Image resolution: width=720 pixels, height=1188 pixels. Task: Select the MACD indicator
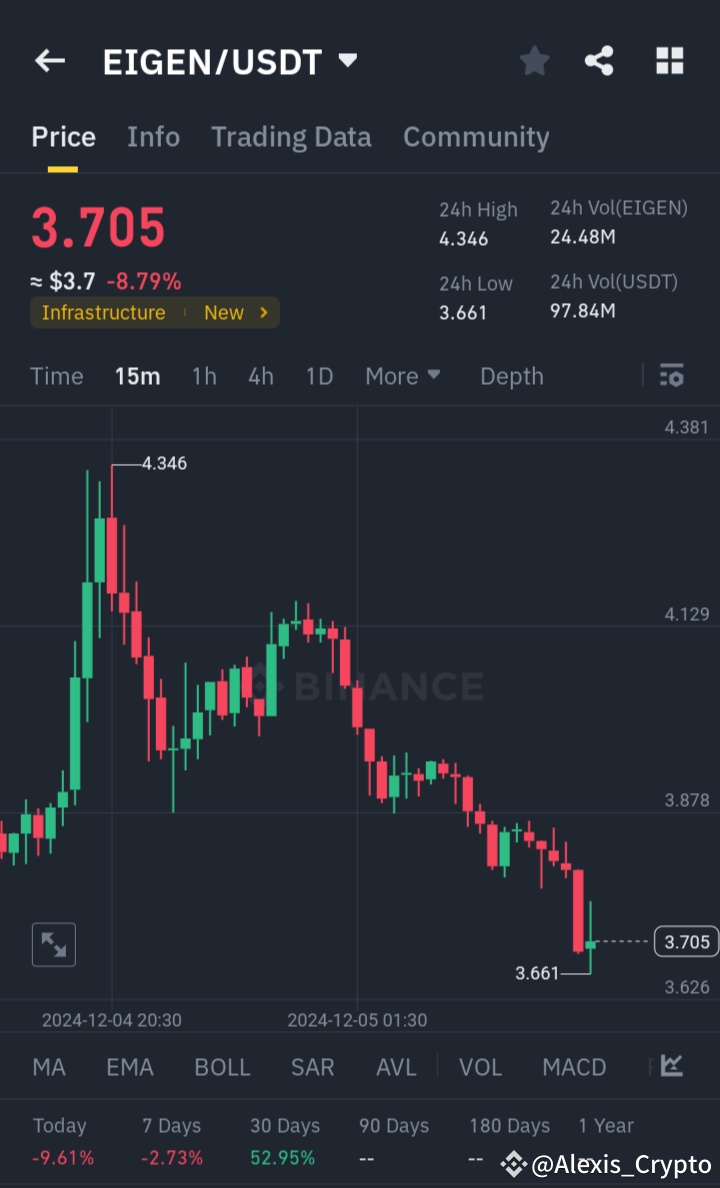click(x=574, y=1067)
